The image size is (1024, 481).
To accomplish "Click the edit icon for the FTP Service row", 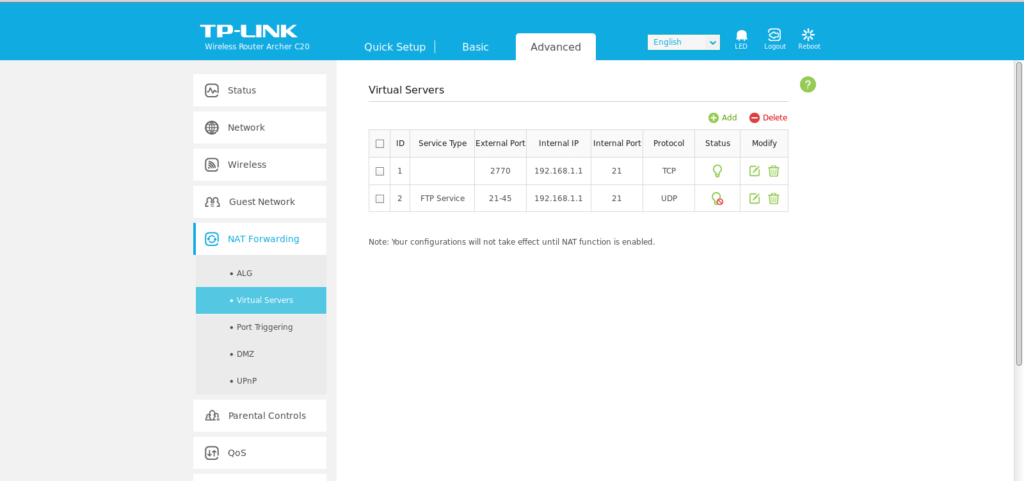I will click(x=755, y=198).
